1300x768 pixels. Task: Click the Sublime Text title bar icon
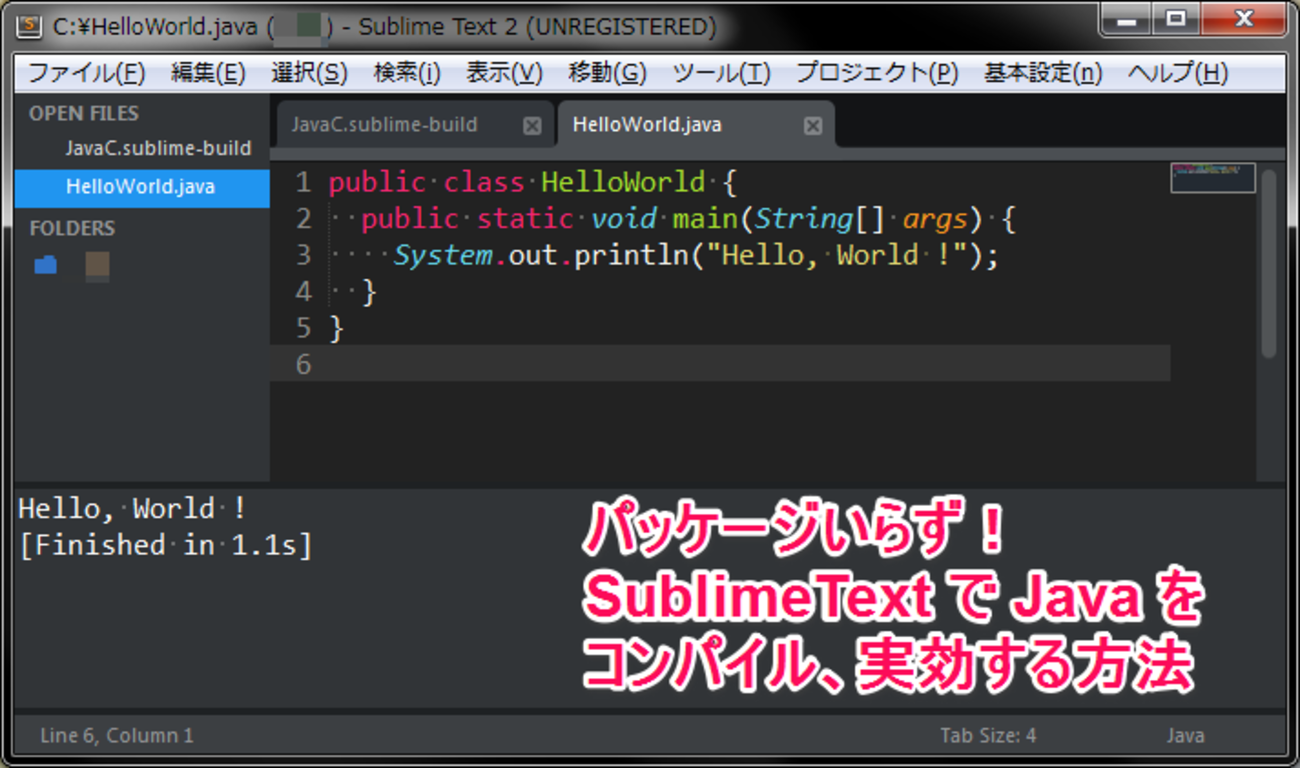(x=29, y=26)
